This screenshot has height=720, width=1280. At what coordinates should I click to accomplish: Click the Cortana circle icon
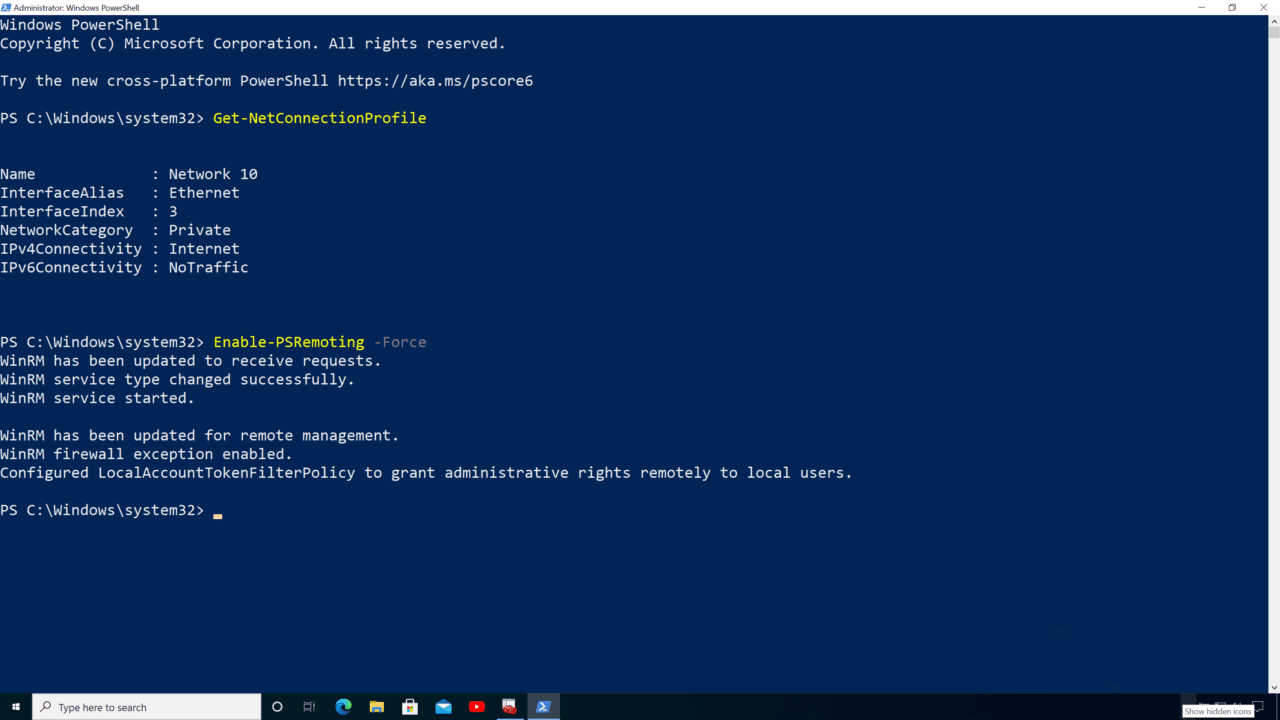point(277,707)
